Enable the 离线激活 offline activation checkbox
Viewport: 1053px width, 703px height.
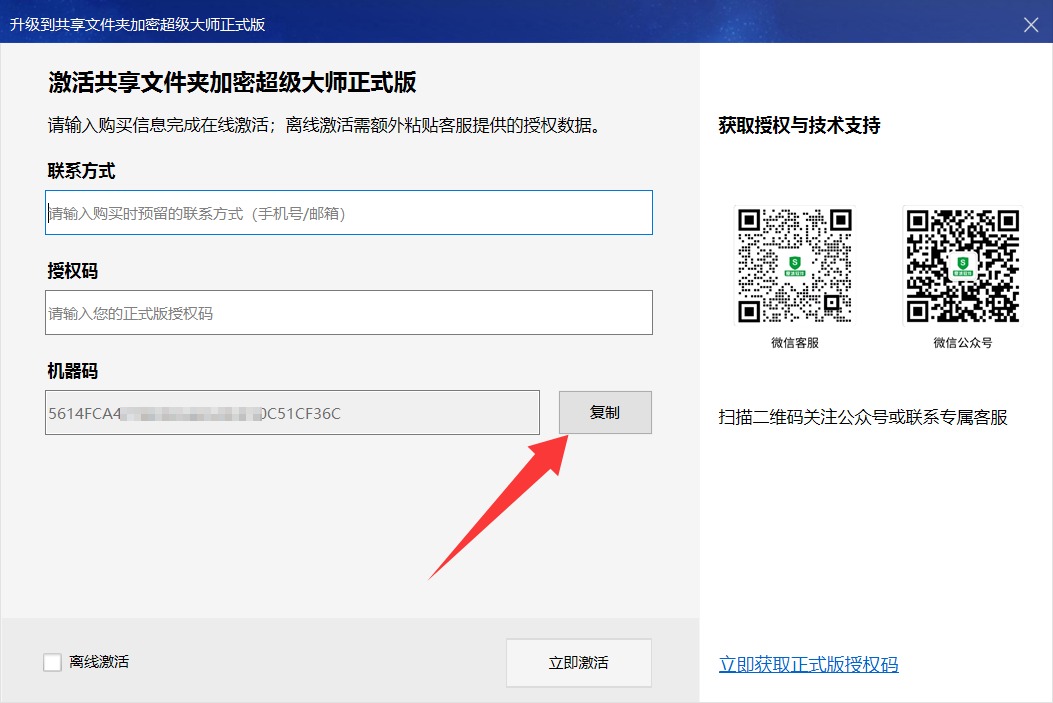click(x=52, y=662)
